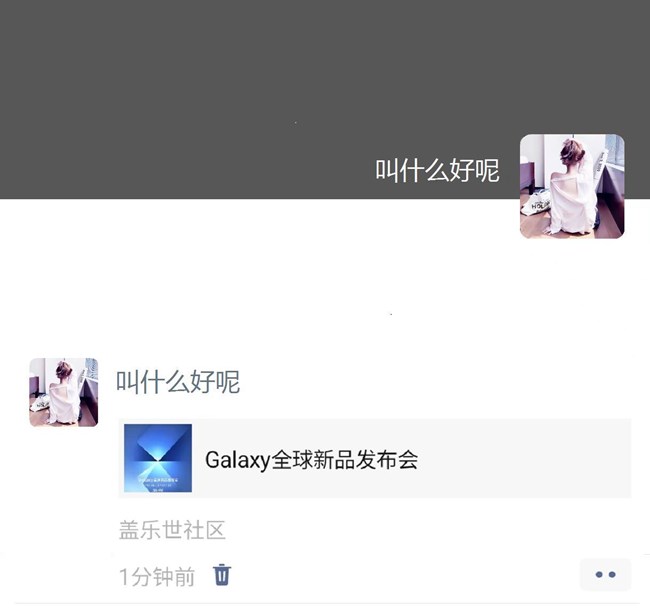
Task: Tap the dark gray cover photo area
Action: [257, 83]
